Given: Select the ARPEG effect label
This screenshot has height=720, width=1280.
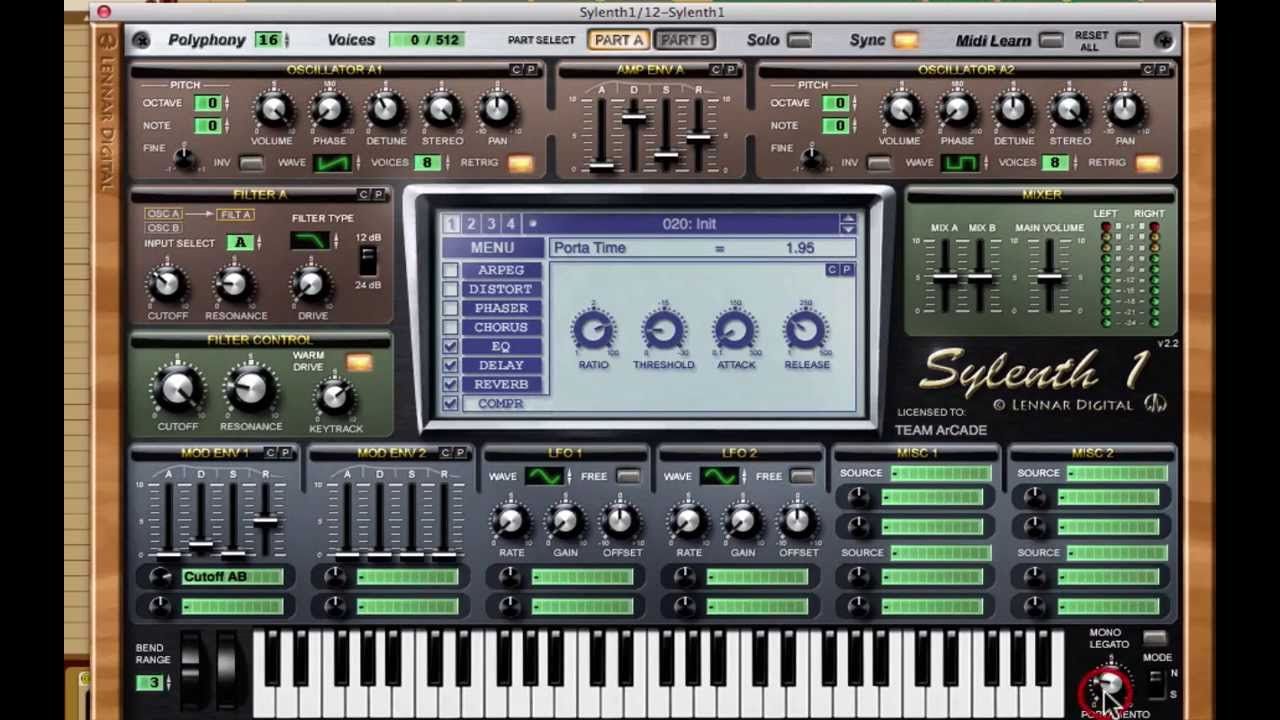Looking at the screenshot, I should (501, 270).
